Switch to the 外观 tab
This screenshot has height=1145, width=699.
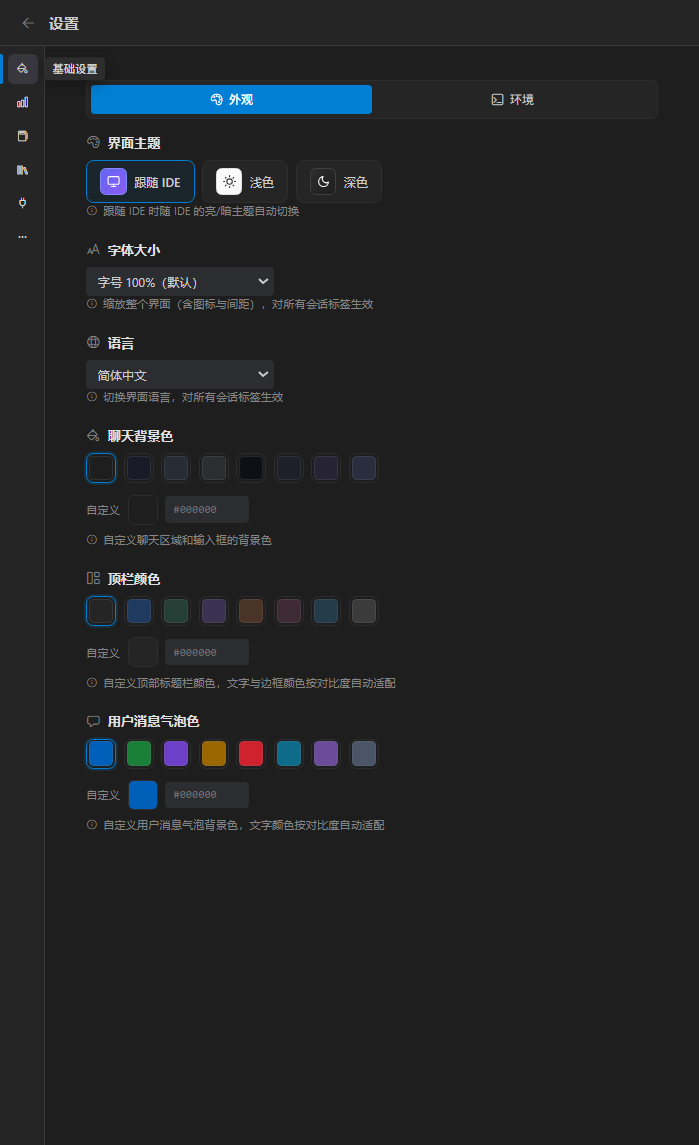[x=232, y=99]
